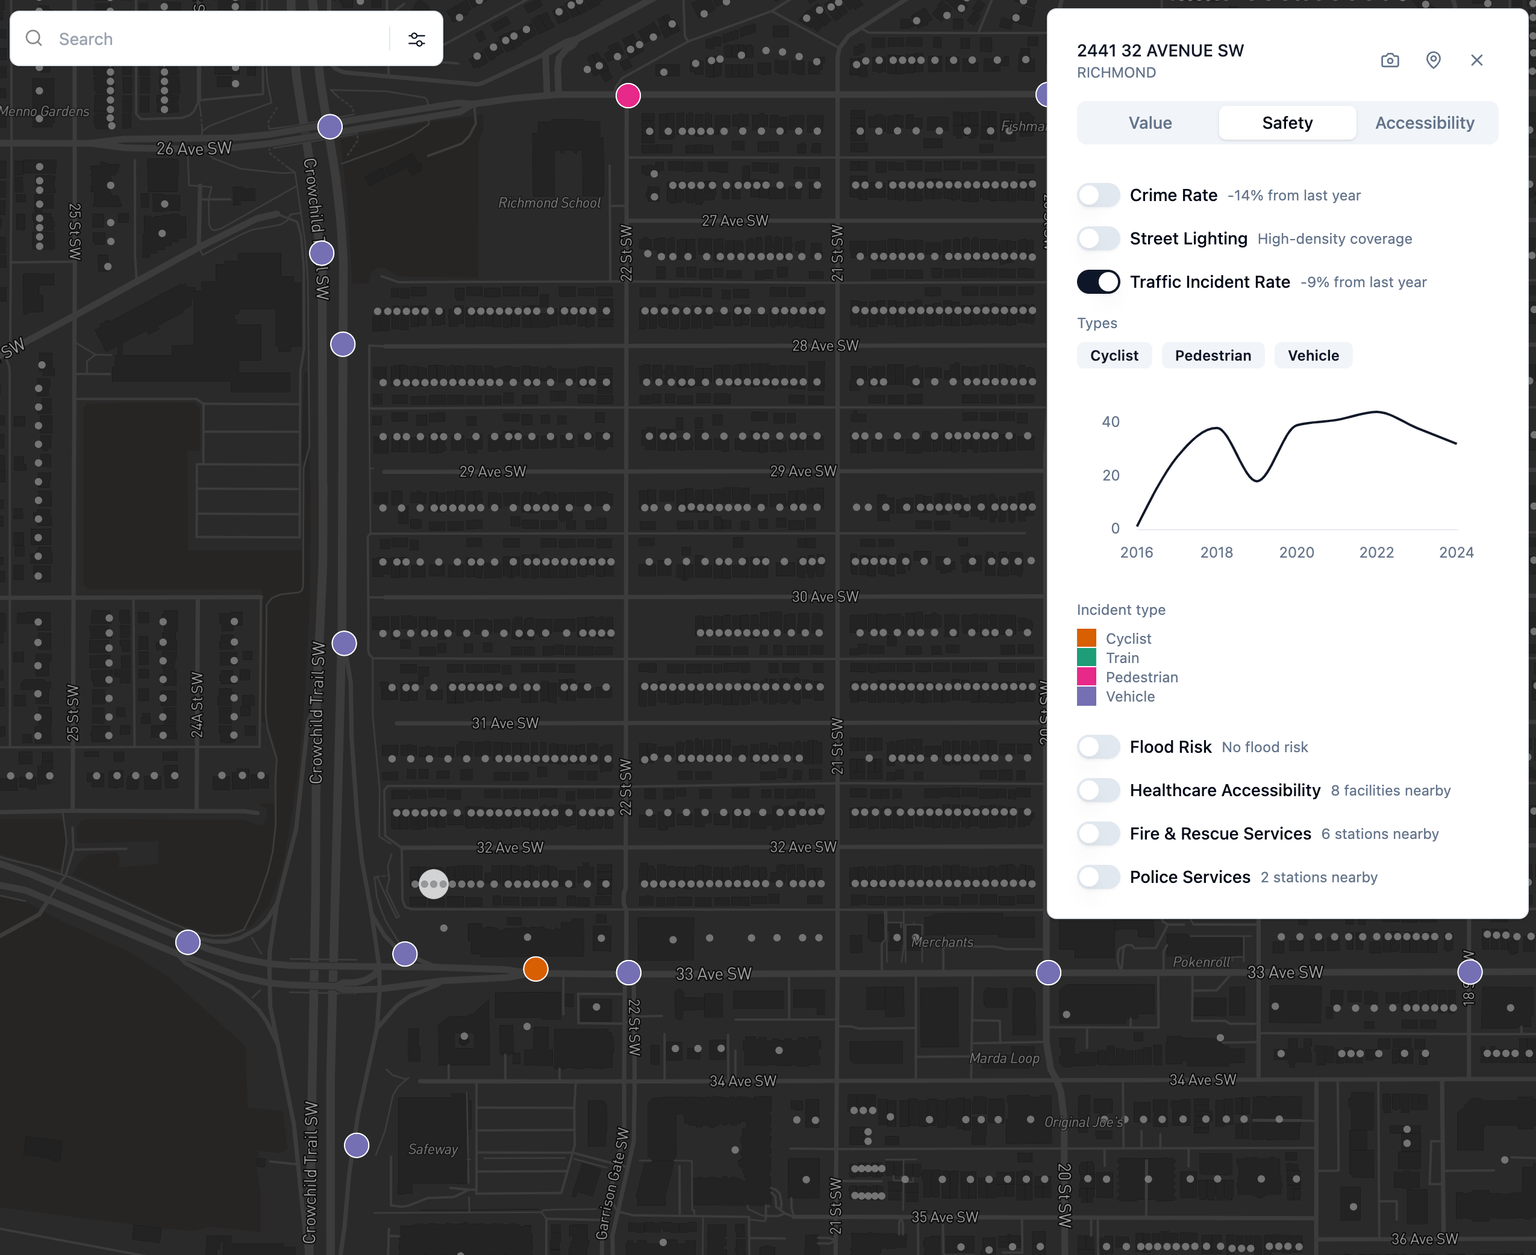
Task: Select the Cyclist incident type chip
Action: [1114, 355]
